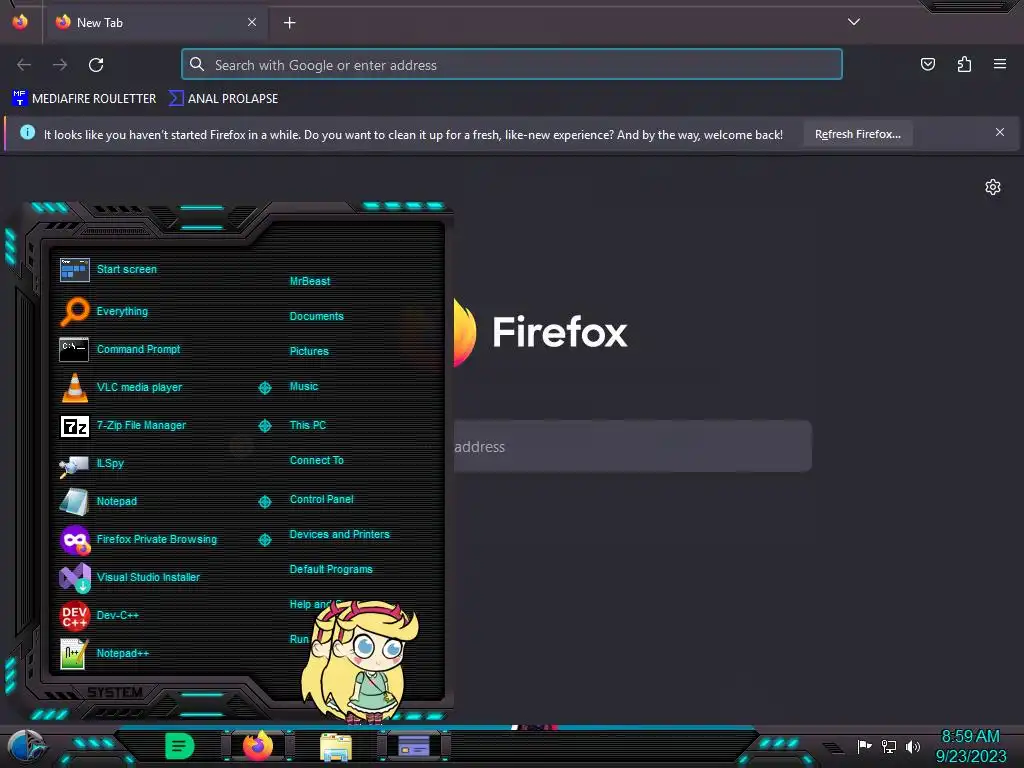Open the Extensions puzzle icon
Screen dimensions: 1024x768
[964, 64]
